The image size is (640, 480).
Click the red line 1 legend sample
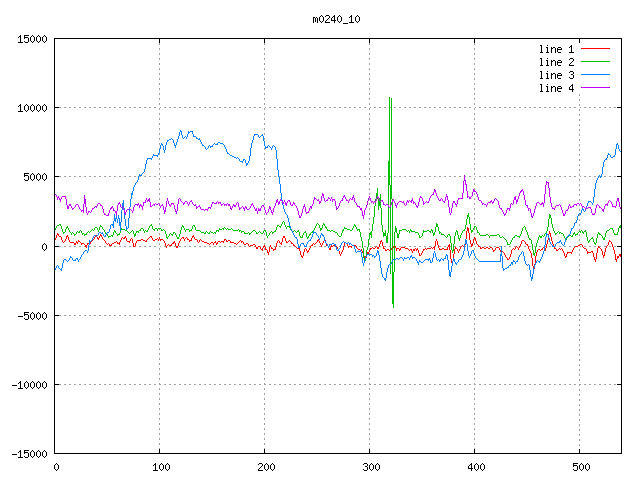[x=596, y=49]
